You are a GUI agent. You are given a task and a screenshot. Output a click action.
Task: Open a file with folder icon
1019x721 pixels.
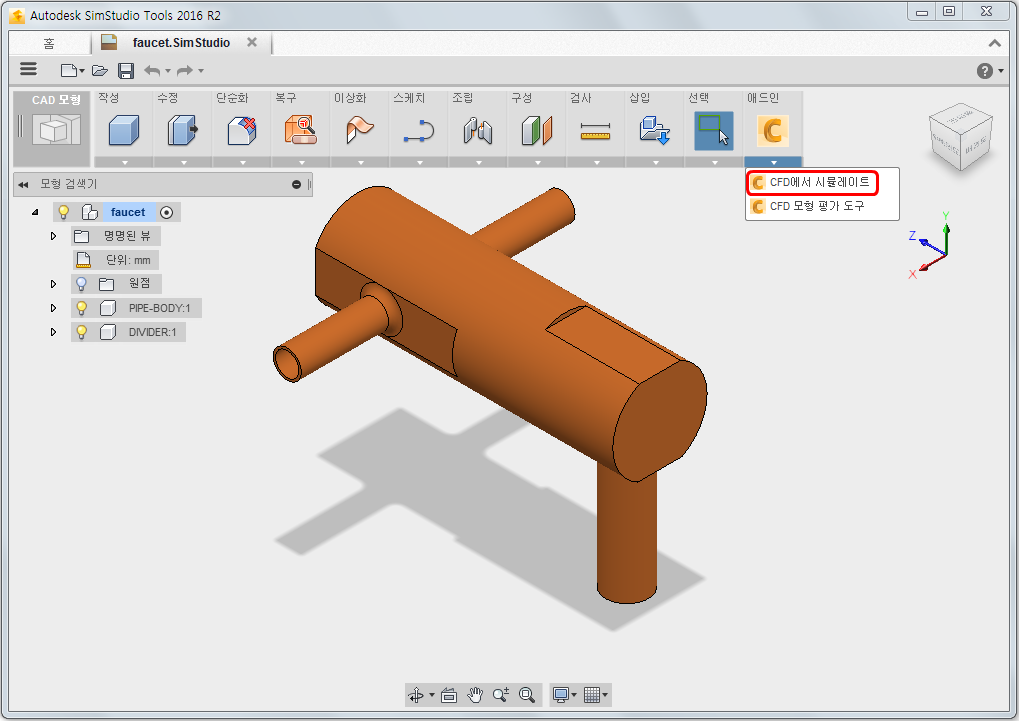pyautogui.click(x=99, y=70)
